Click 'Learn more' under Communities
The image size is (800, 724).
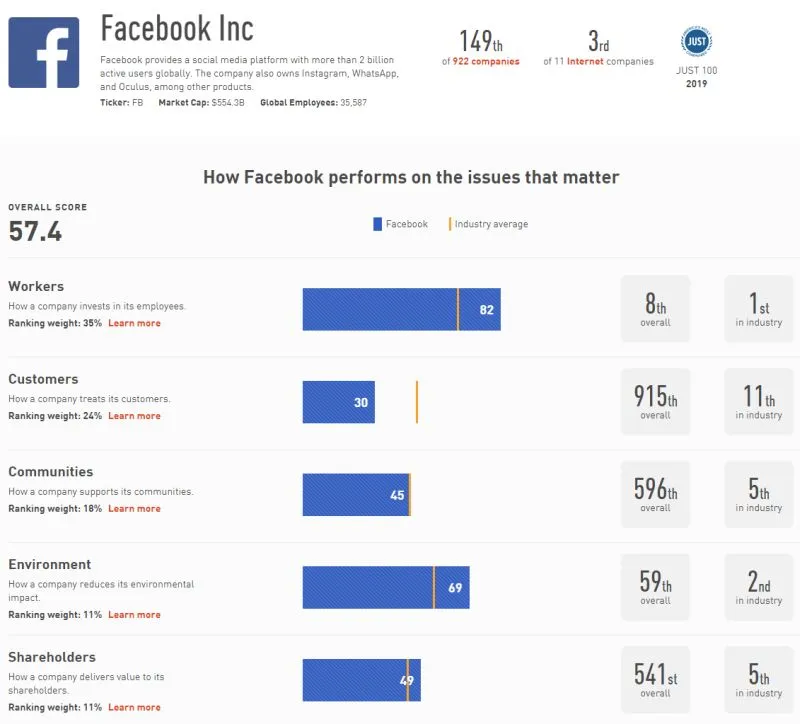(134, 509)
